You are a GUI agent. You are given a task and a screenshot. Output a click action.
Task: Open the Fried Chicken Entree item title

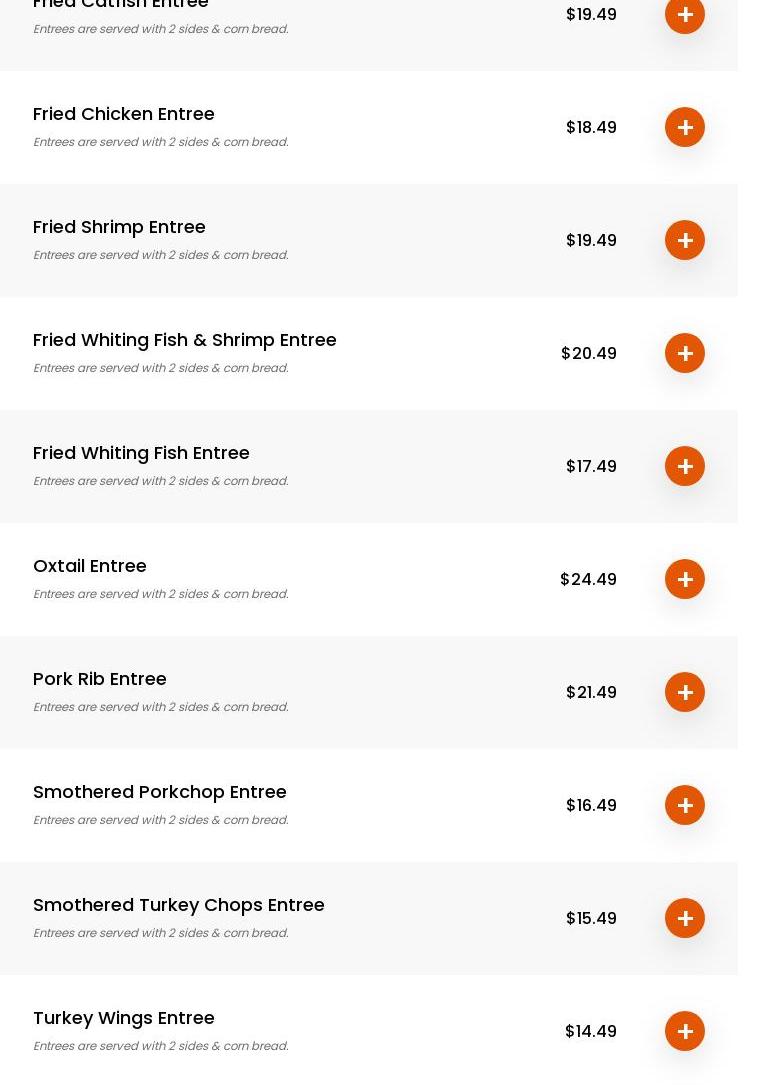pos(124,114)
